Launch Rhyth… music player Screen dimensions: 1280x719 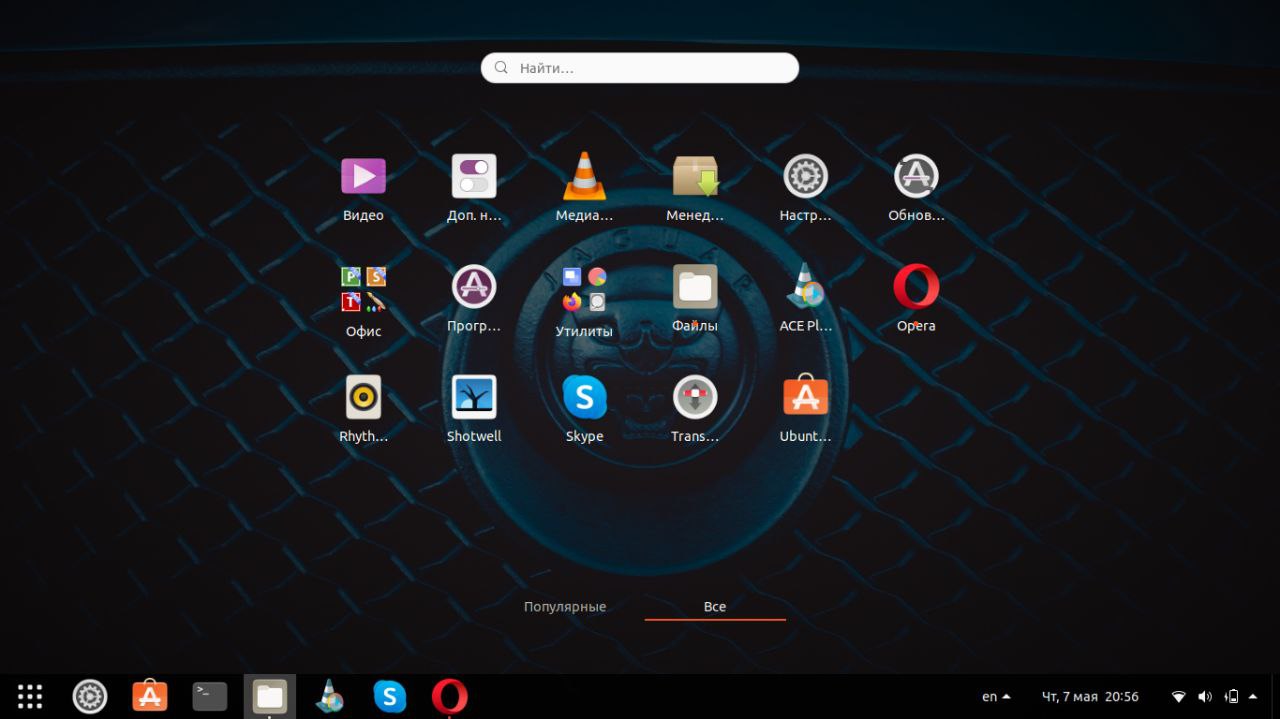tap(363, 398)
